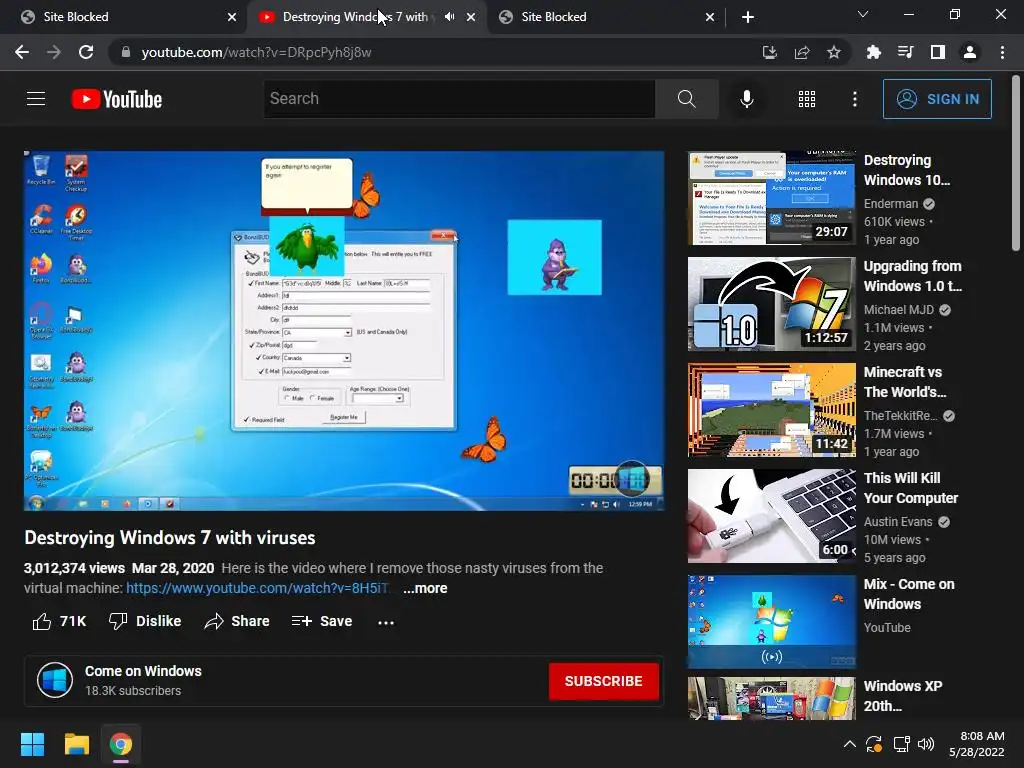
Task: Click the browser forward arrow
Action: pos(54,52)
